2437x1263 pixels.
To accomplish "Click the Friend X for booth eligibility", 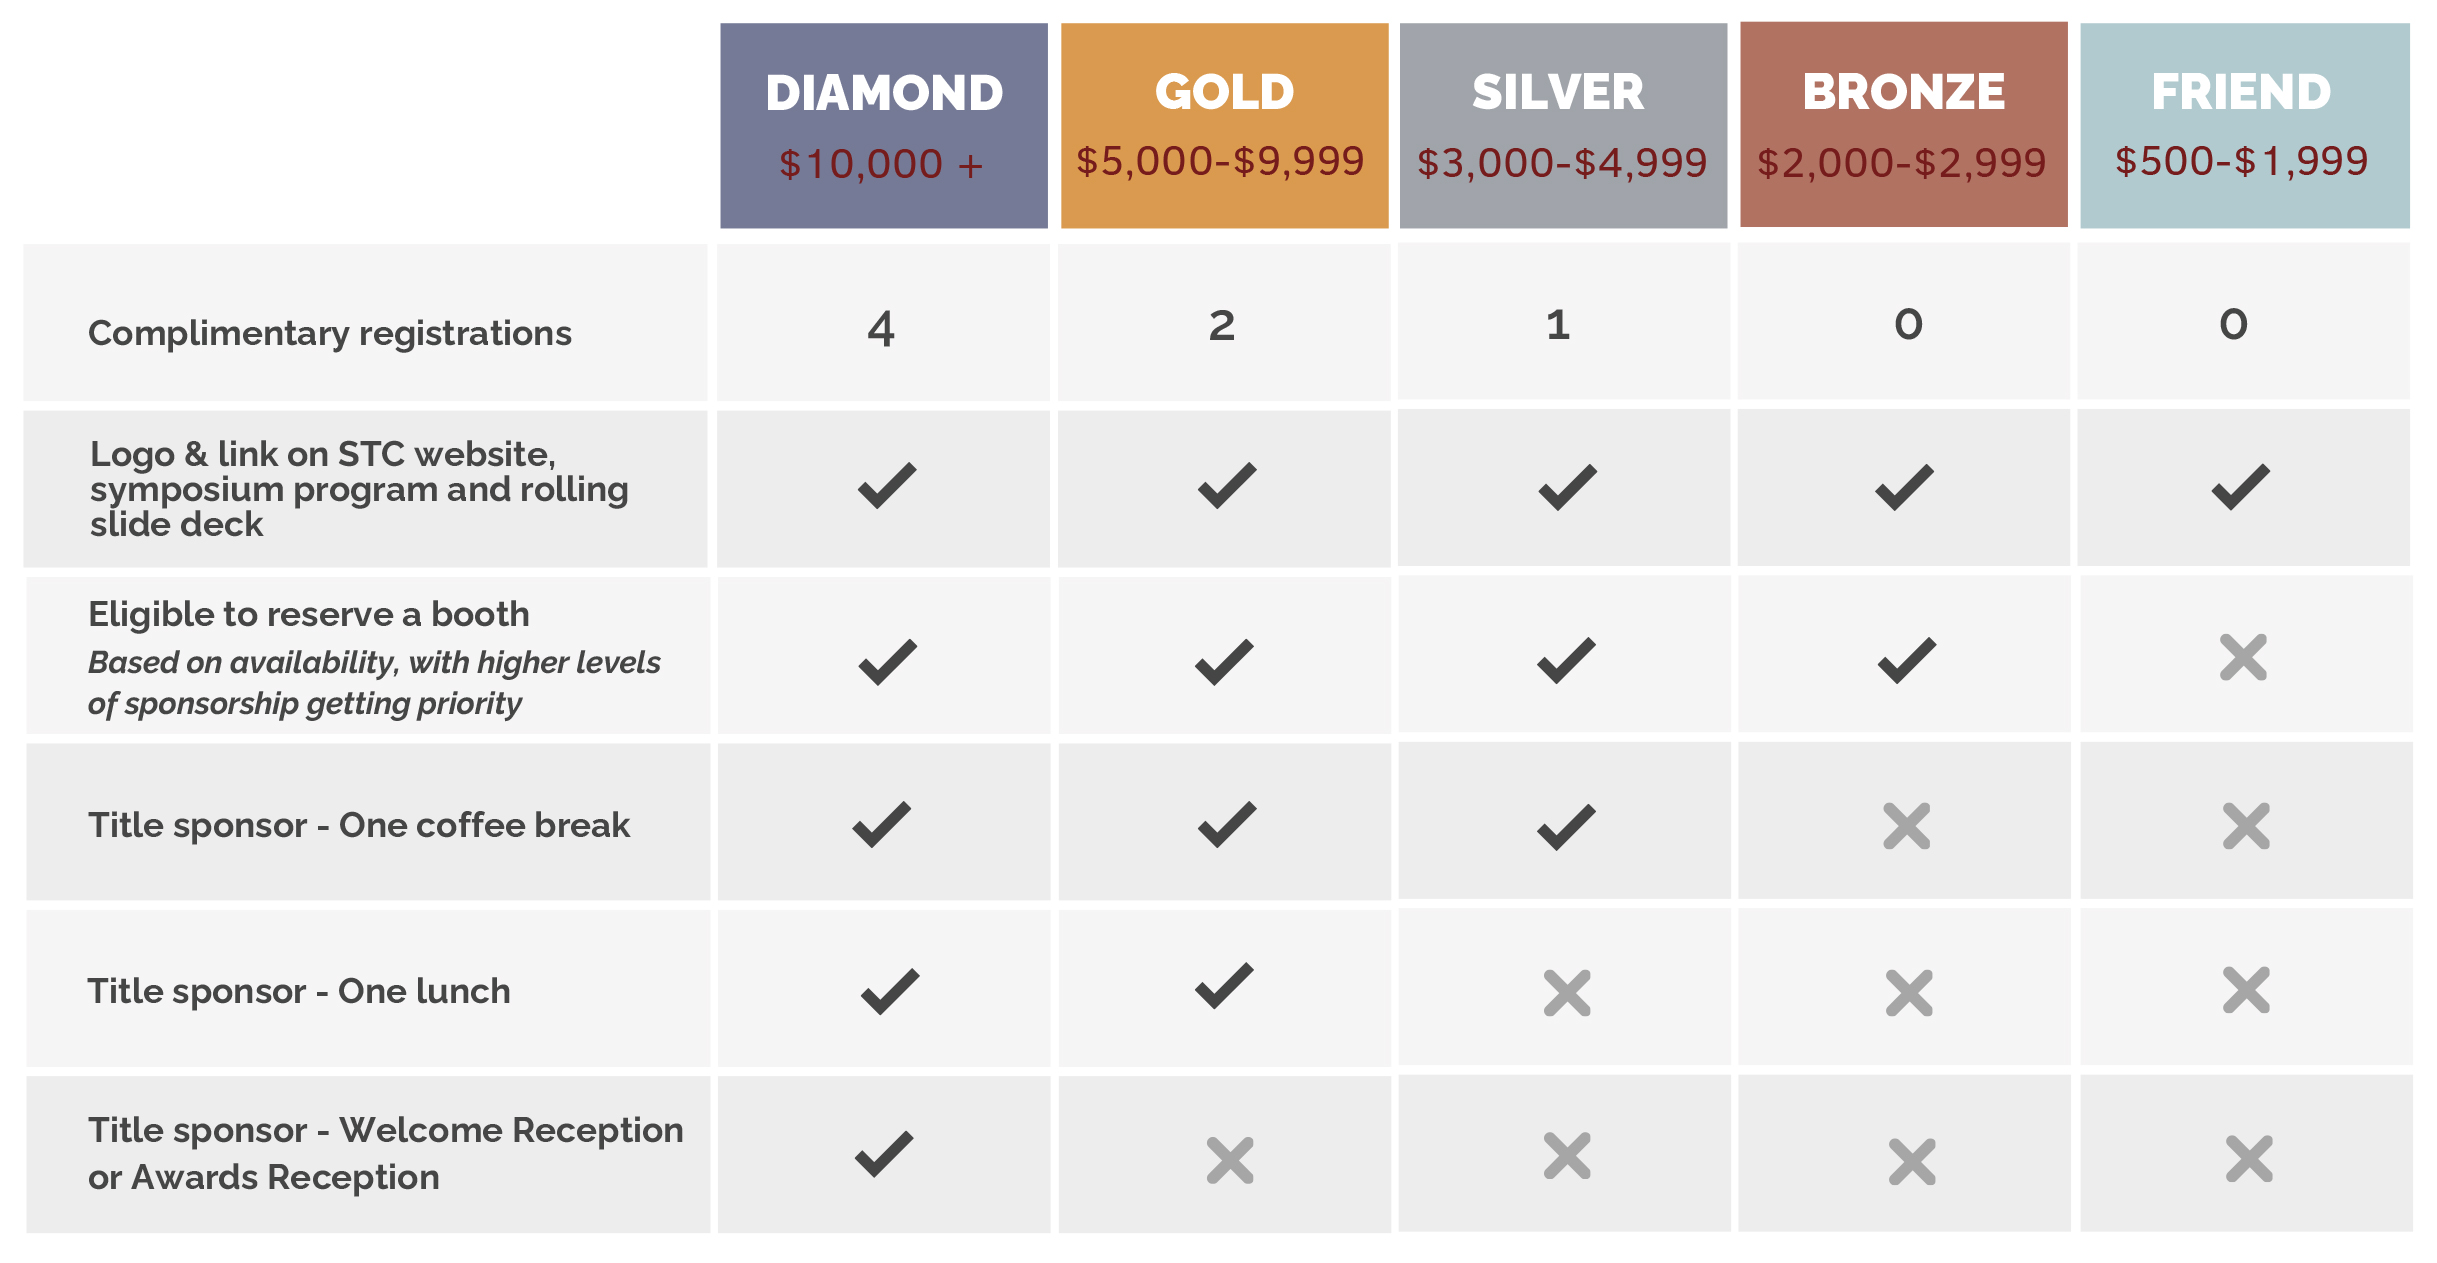I will coord(2243,657).
